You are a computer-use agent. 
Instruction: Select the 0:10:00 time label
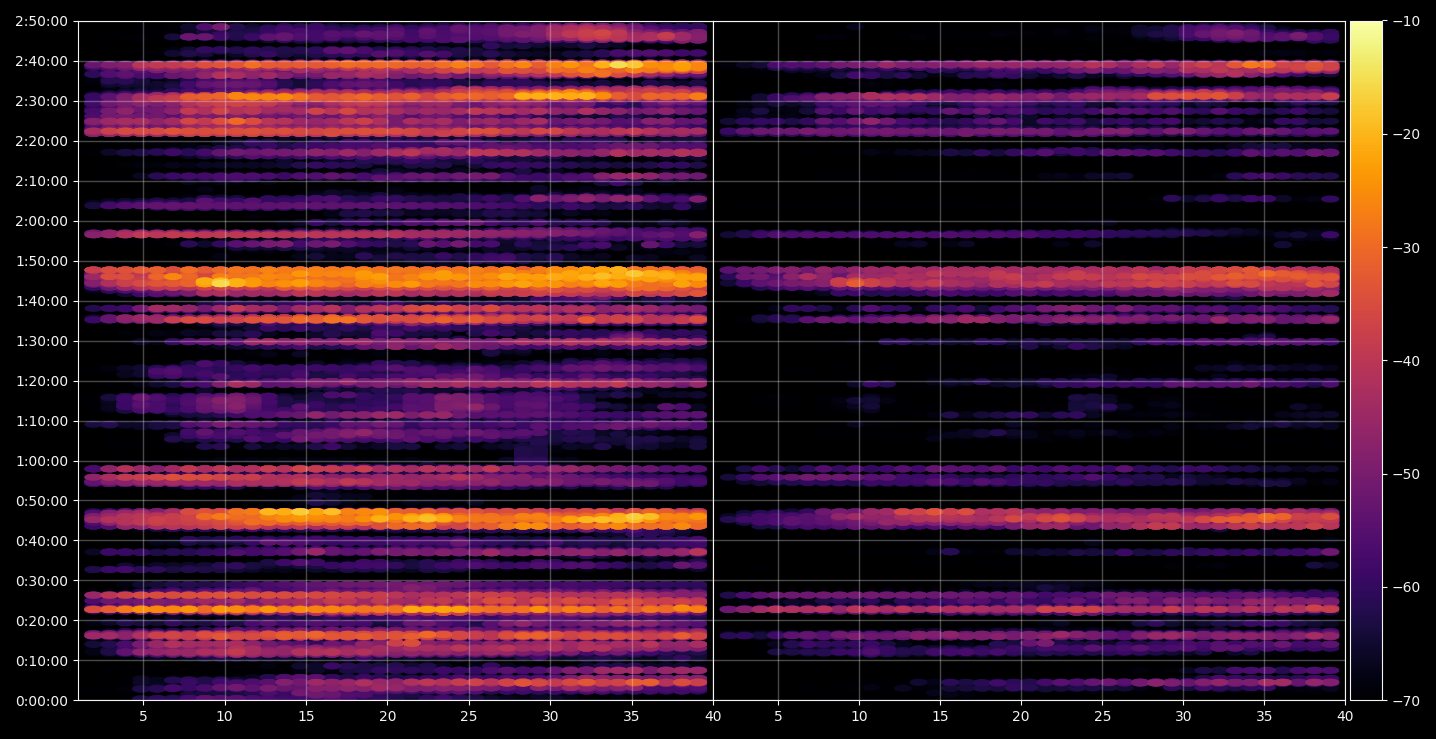[x=41, y=661]
